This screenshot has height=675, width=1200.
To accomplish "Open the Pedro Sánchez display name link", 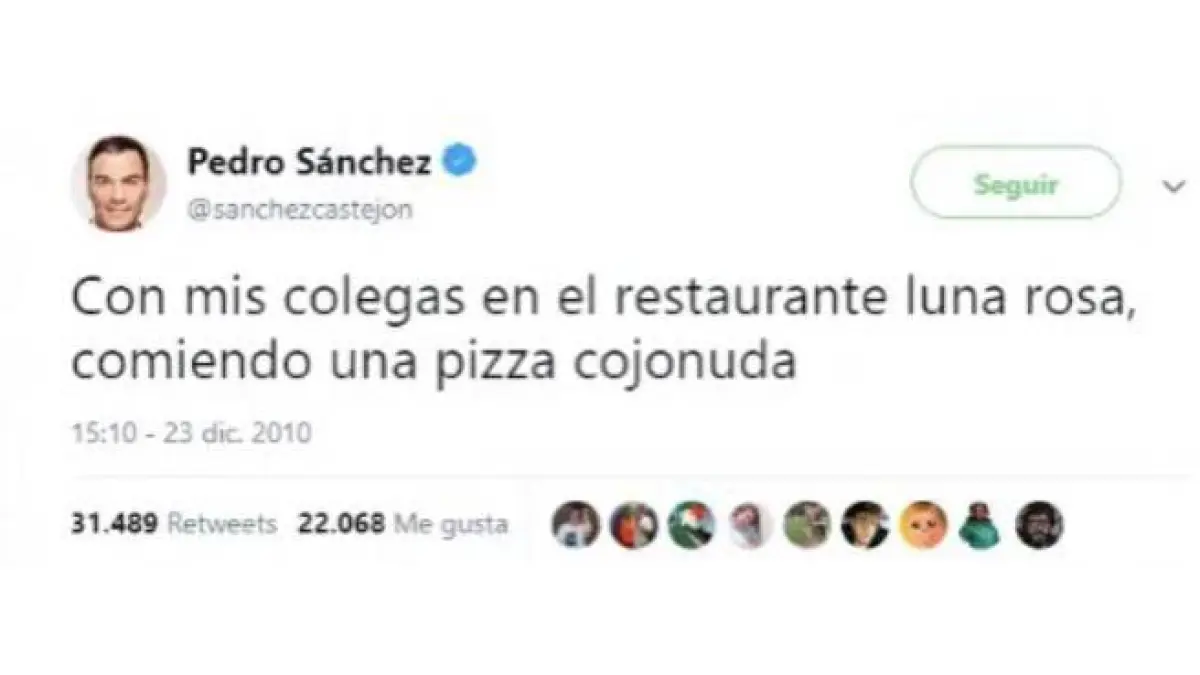I will [309, 161].
